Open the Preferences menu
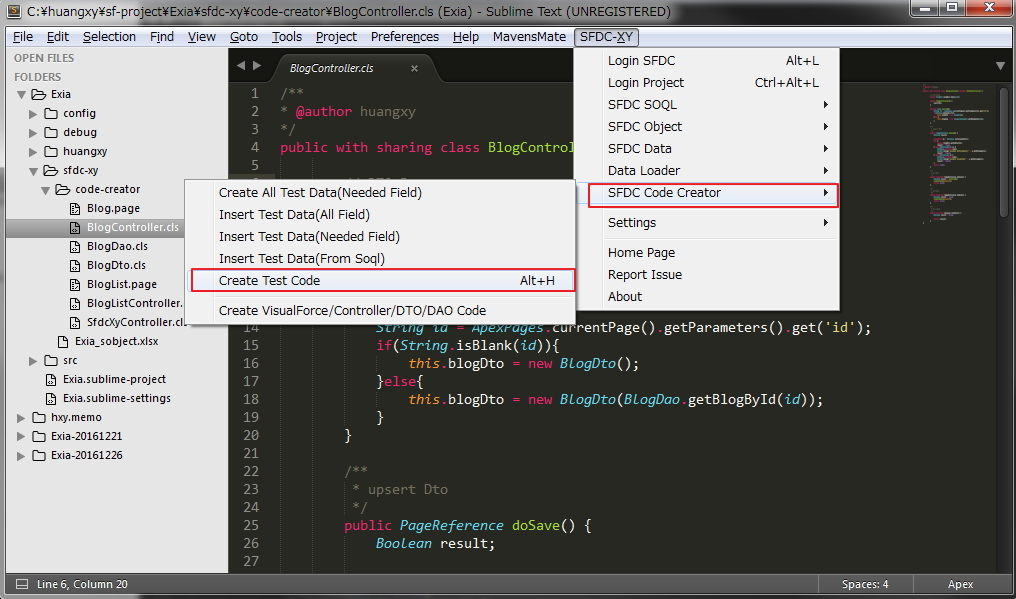Image resolution: width=1016 pixels, height=599 pixels. 404,37
